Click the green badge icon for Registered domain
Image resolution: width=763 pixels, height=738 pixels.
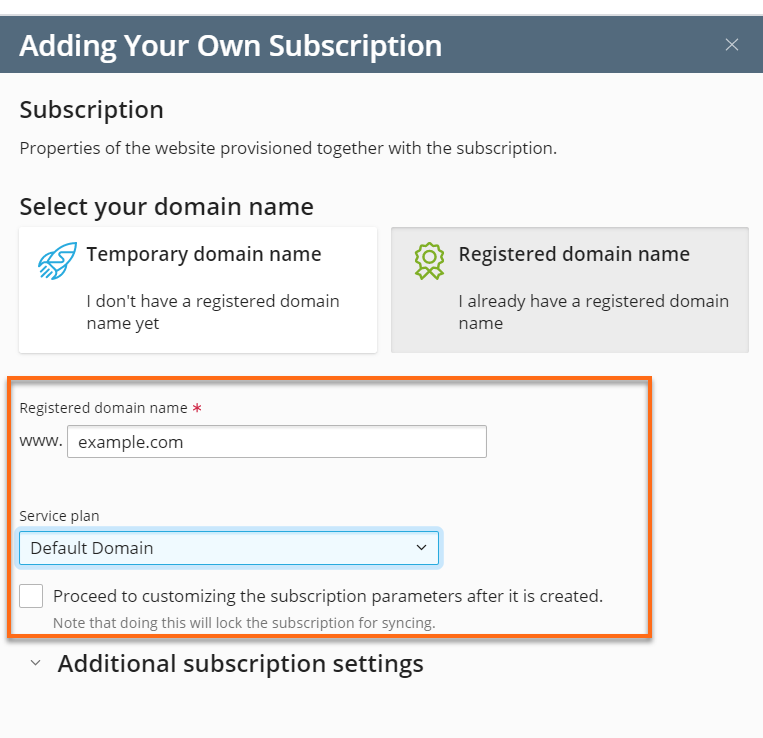(x=429, y=260)
